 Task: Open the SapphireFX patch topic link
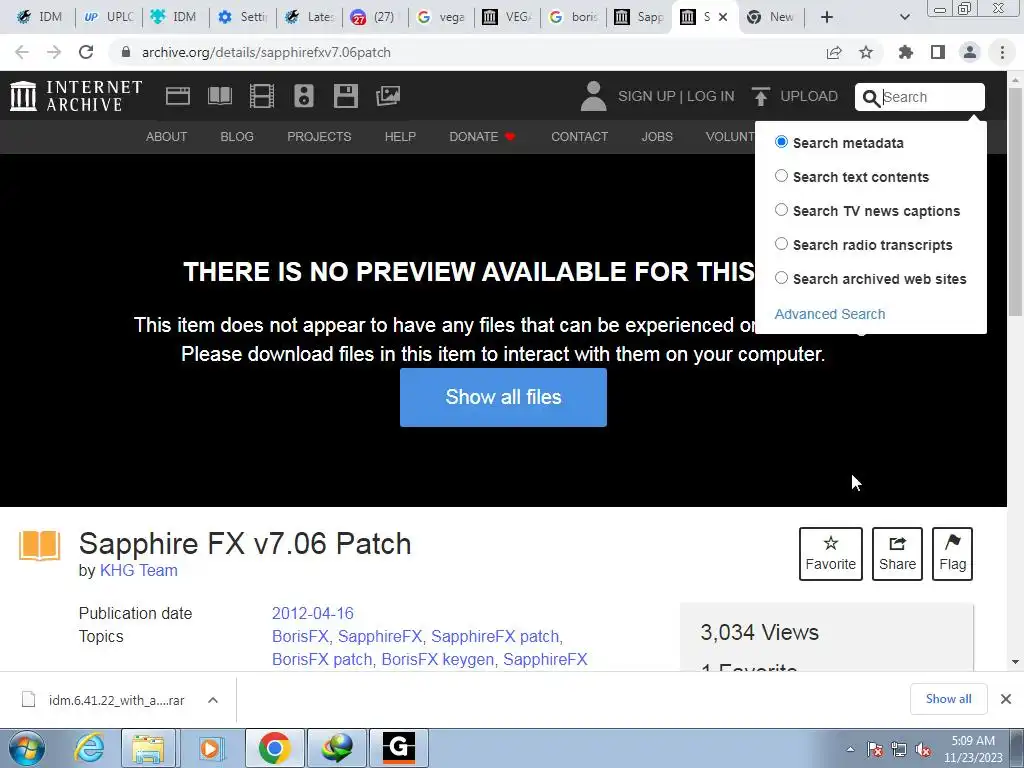point(495,636)
